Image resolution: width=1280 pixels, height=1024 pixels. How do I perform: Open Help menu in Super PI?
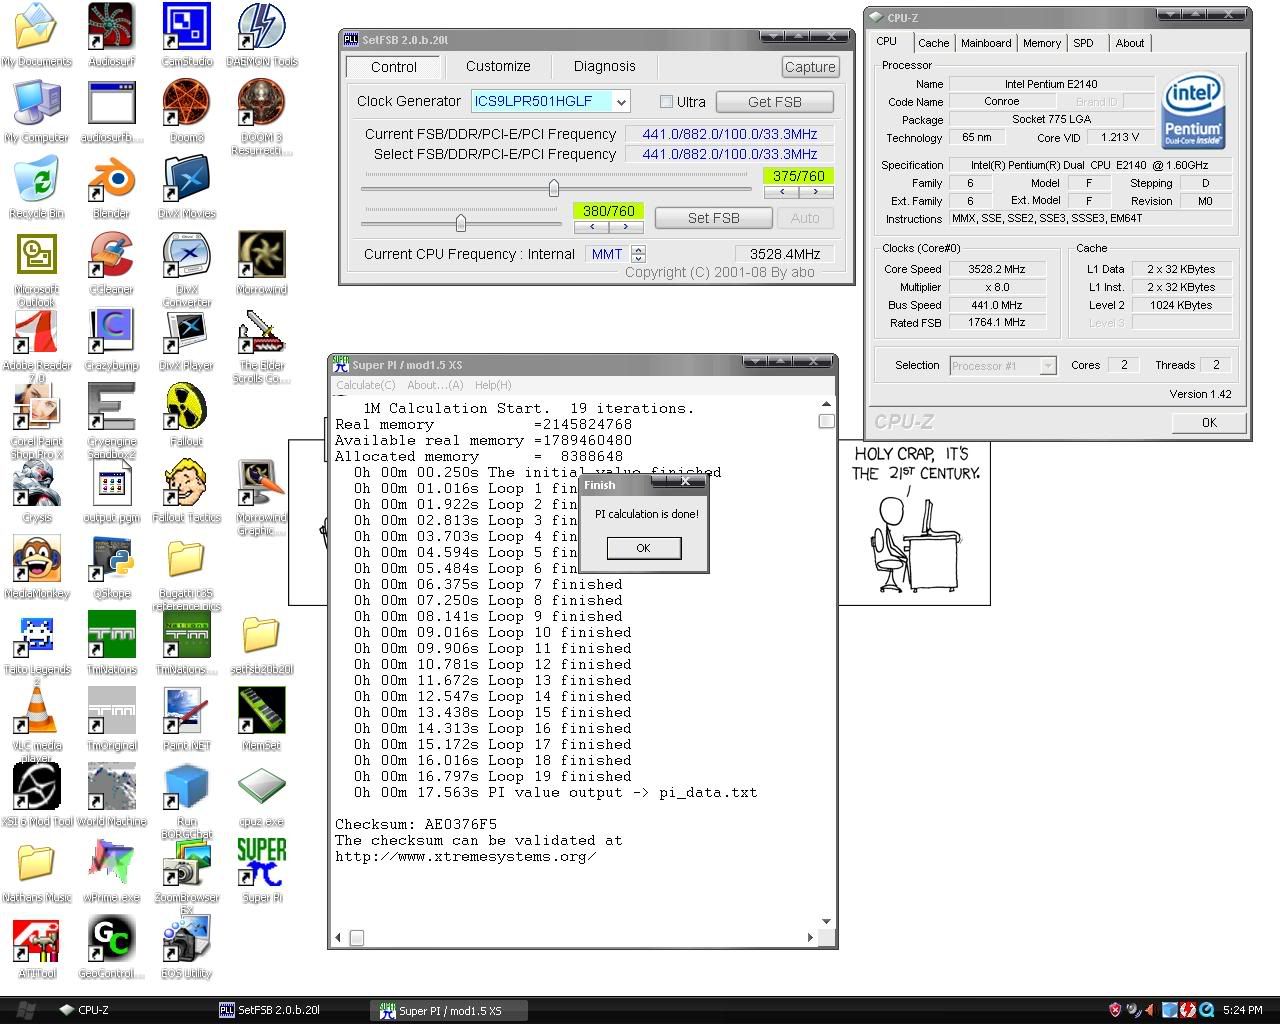tap(492, 385)
